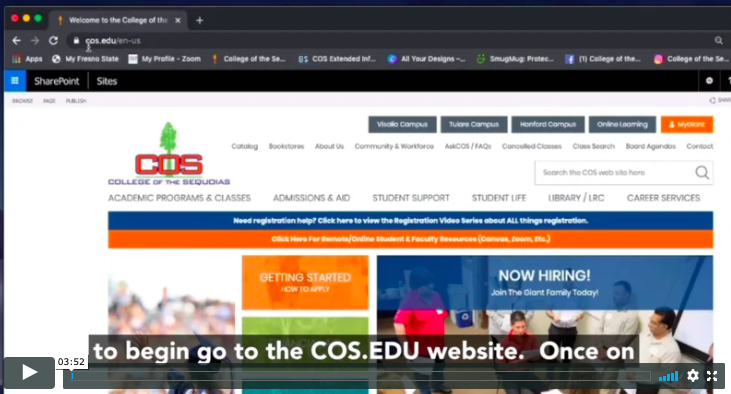731x394 pixels.
Task: Open the COS Extended Inf... bookmark
Action: [x=337, y=59]
